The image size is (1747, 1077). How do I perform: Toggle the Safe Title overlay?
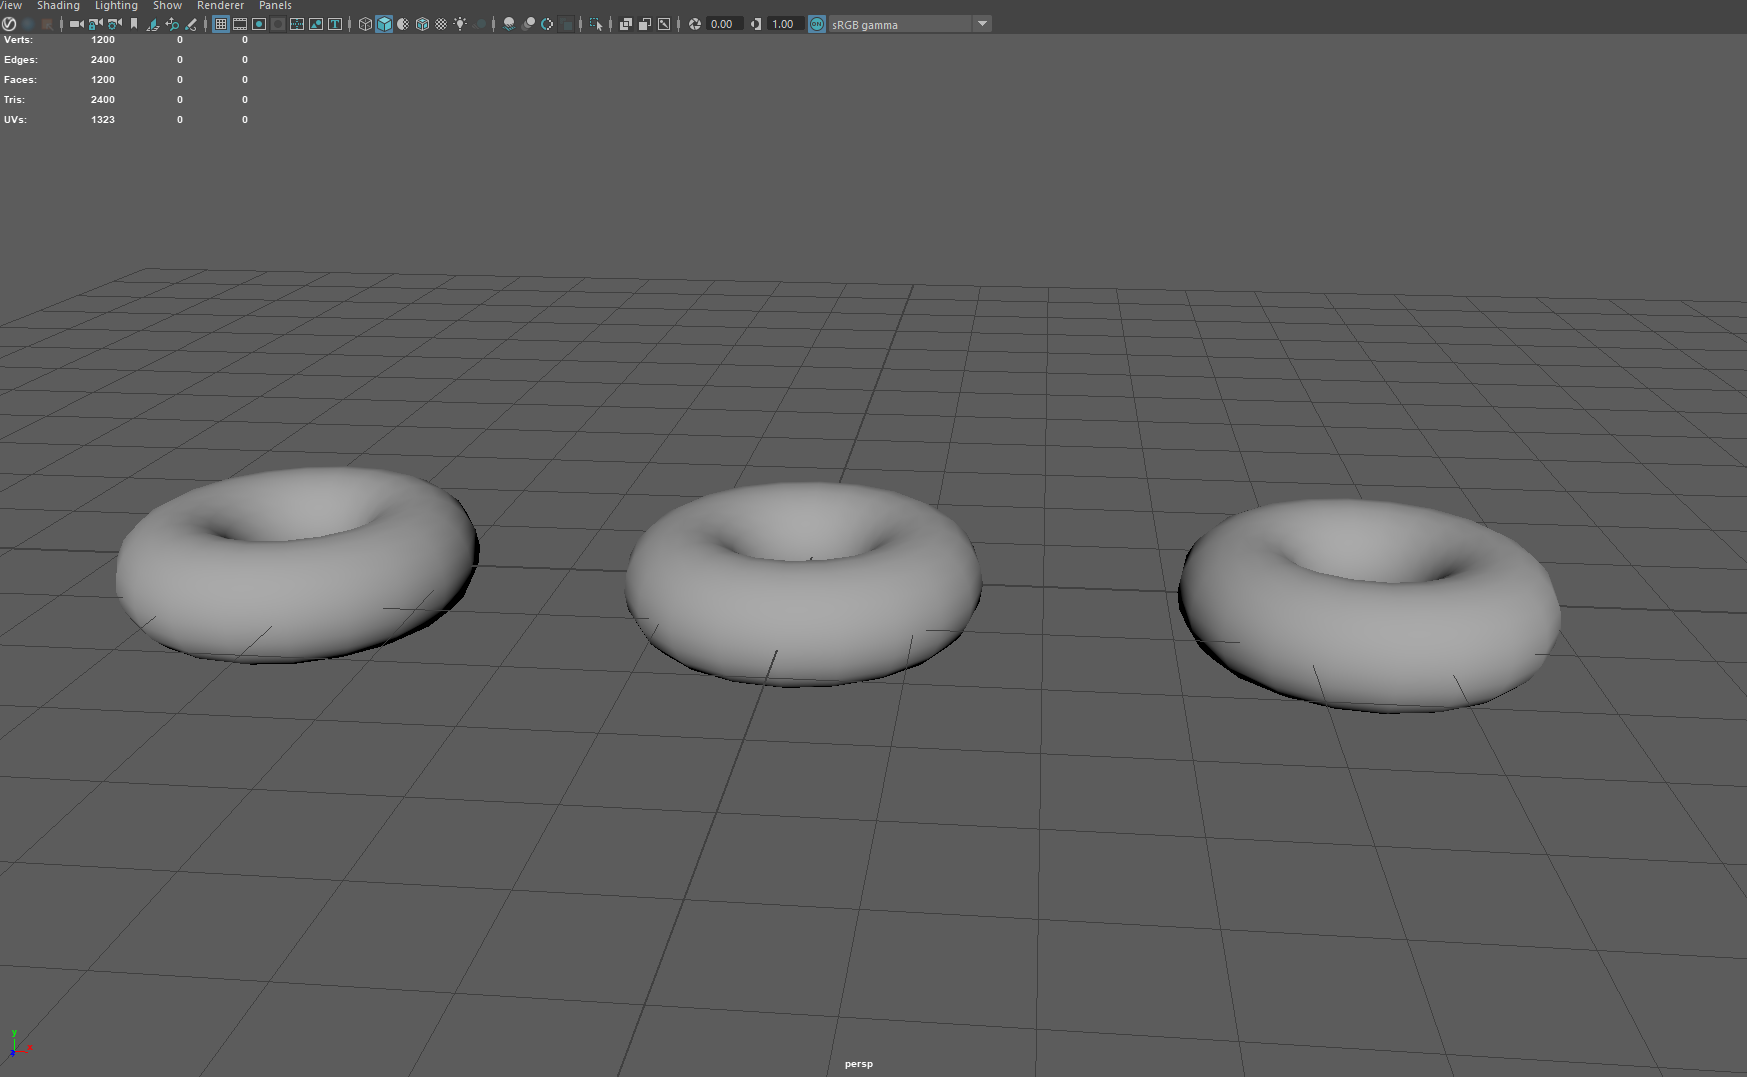(x=334, y=24)
